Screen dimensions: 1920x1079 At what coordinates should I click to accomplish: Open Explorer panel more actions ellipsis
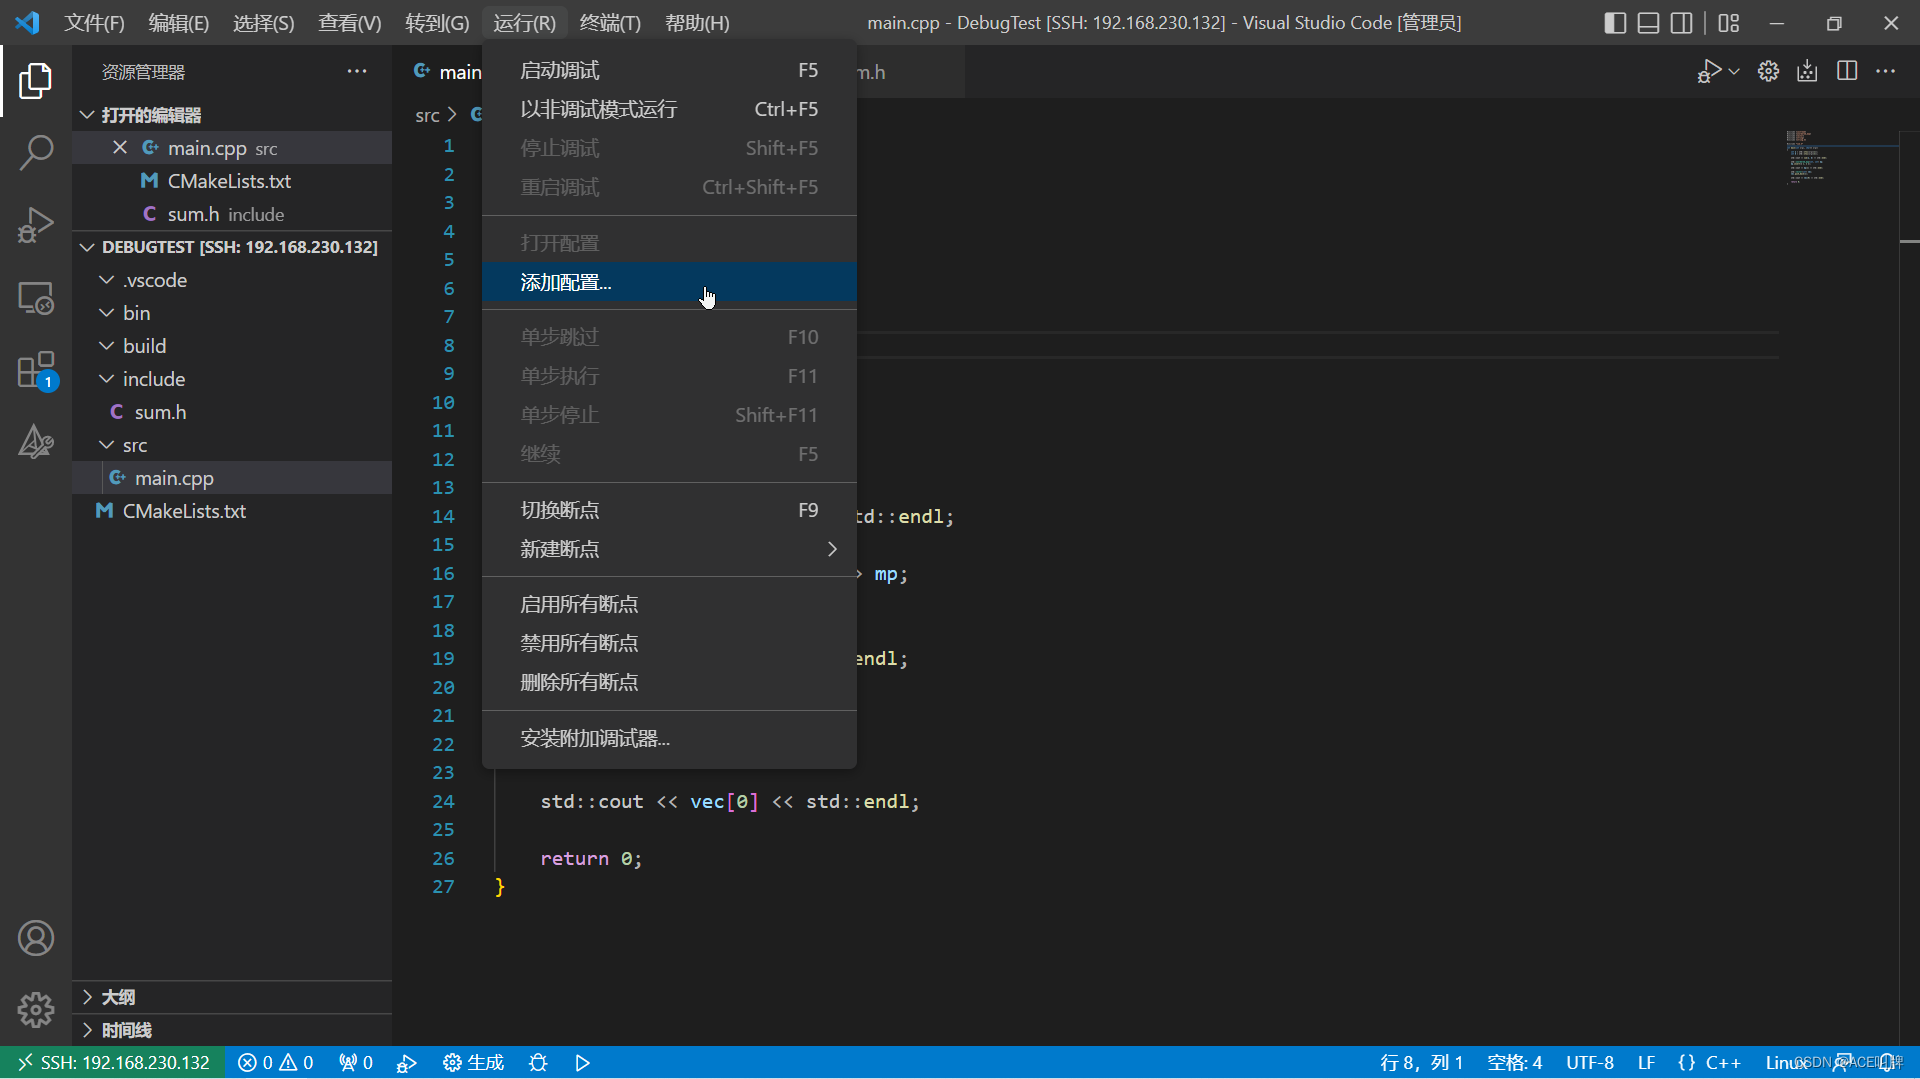(x=357, y=71)
